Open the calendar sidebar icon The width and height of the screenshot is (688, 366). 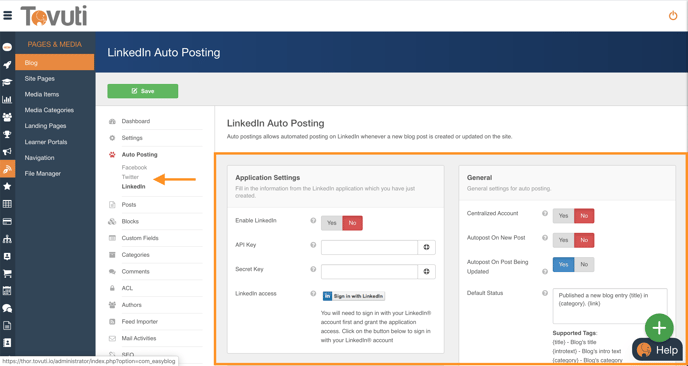(7, 291)
